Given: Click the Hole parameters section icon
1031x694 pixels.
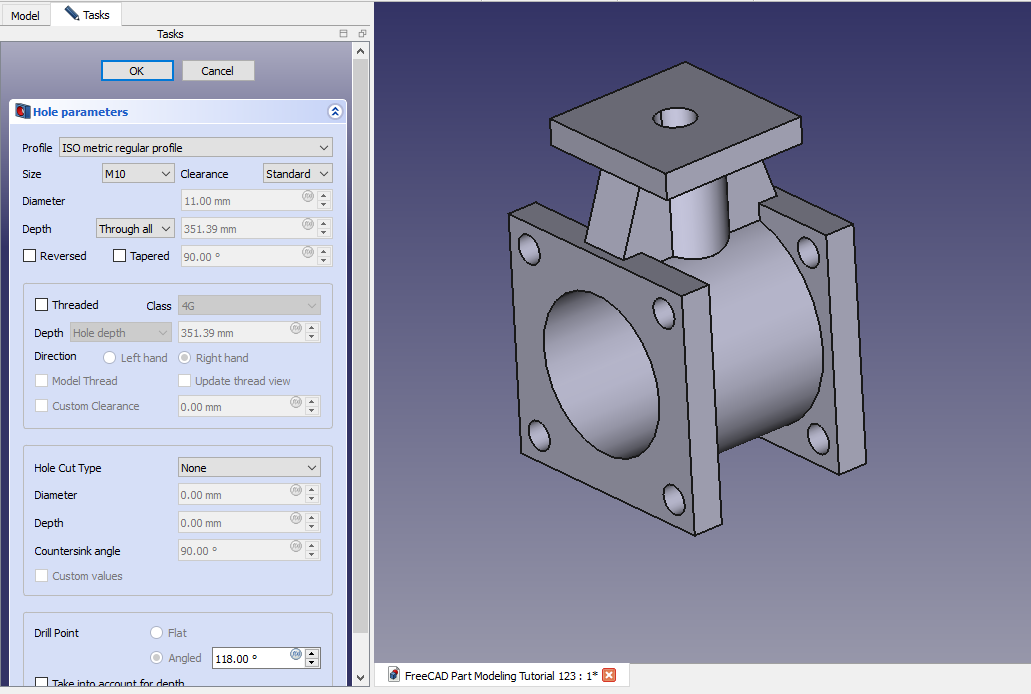Looking at the screenshot, I should pyautogui.click(x=22, y=112).
